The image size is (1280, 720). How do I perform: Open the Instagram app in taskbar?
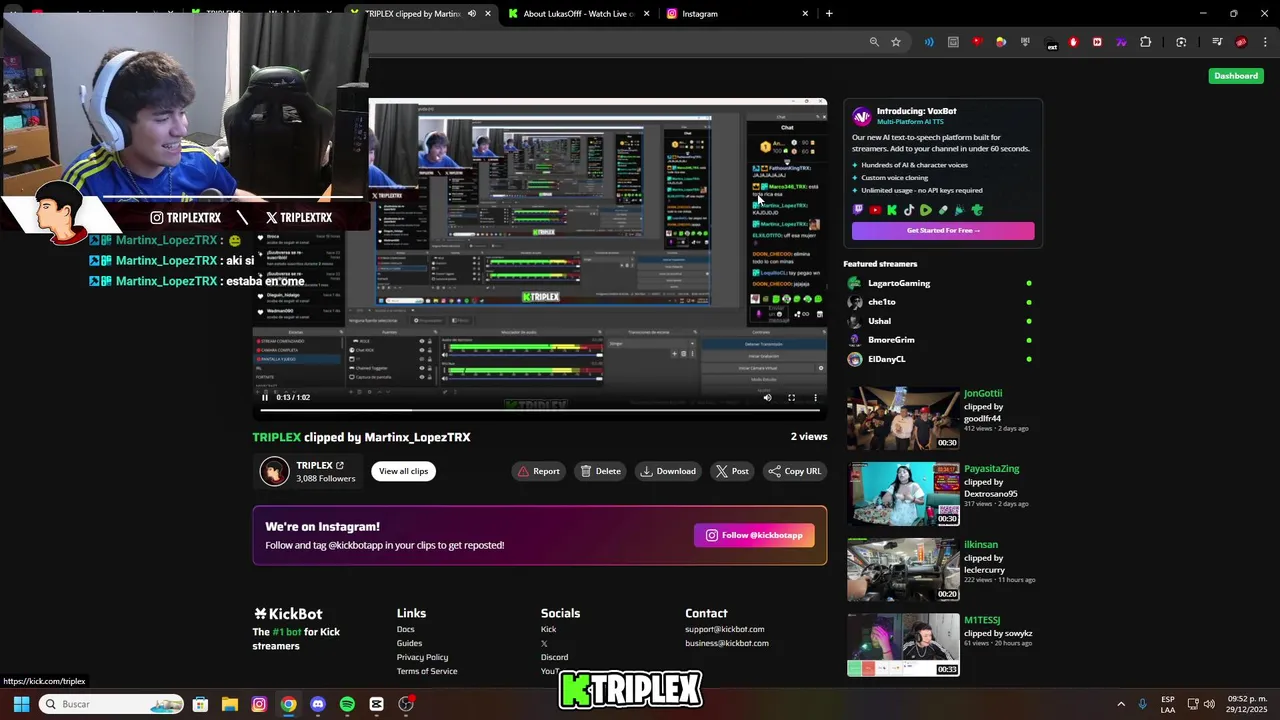point(259,704)
